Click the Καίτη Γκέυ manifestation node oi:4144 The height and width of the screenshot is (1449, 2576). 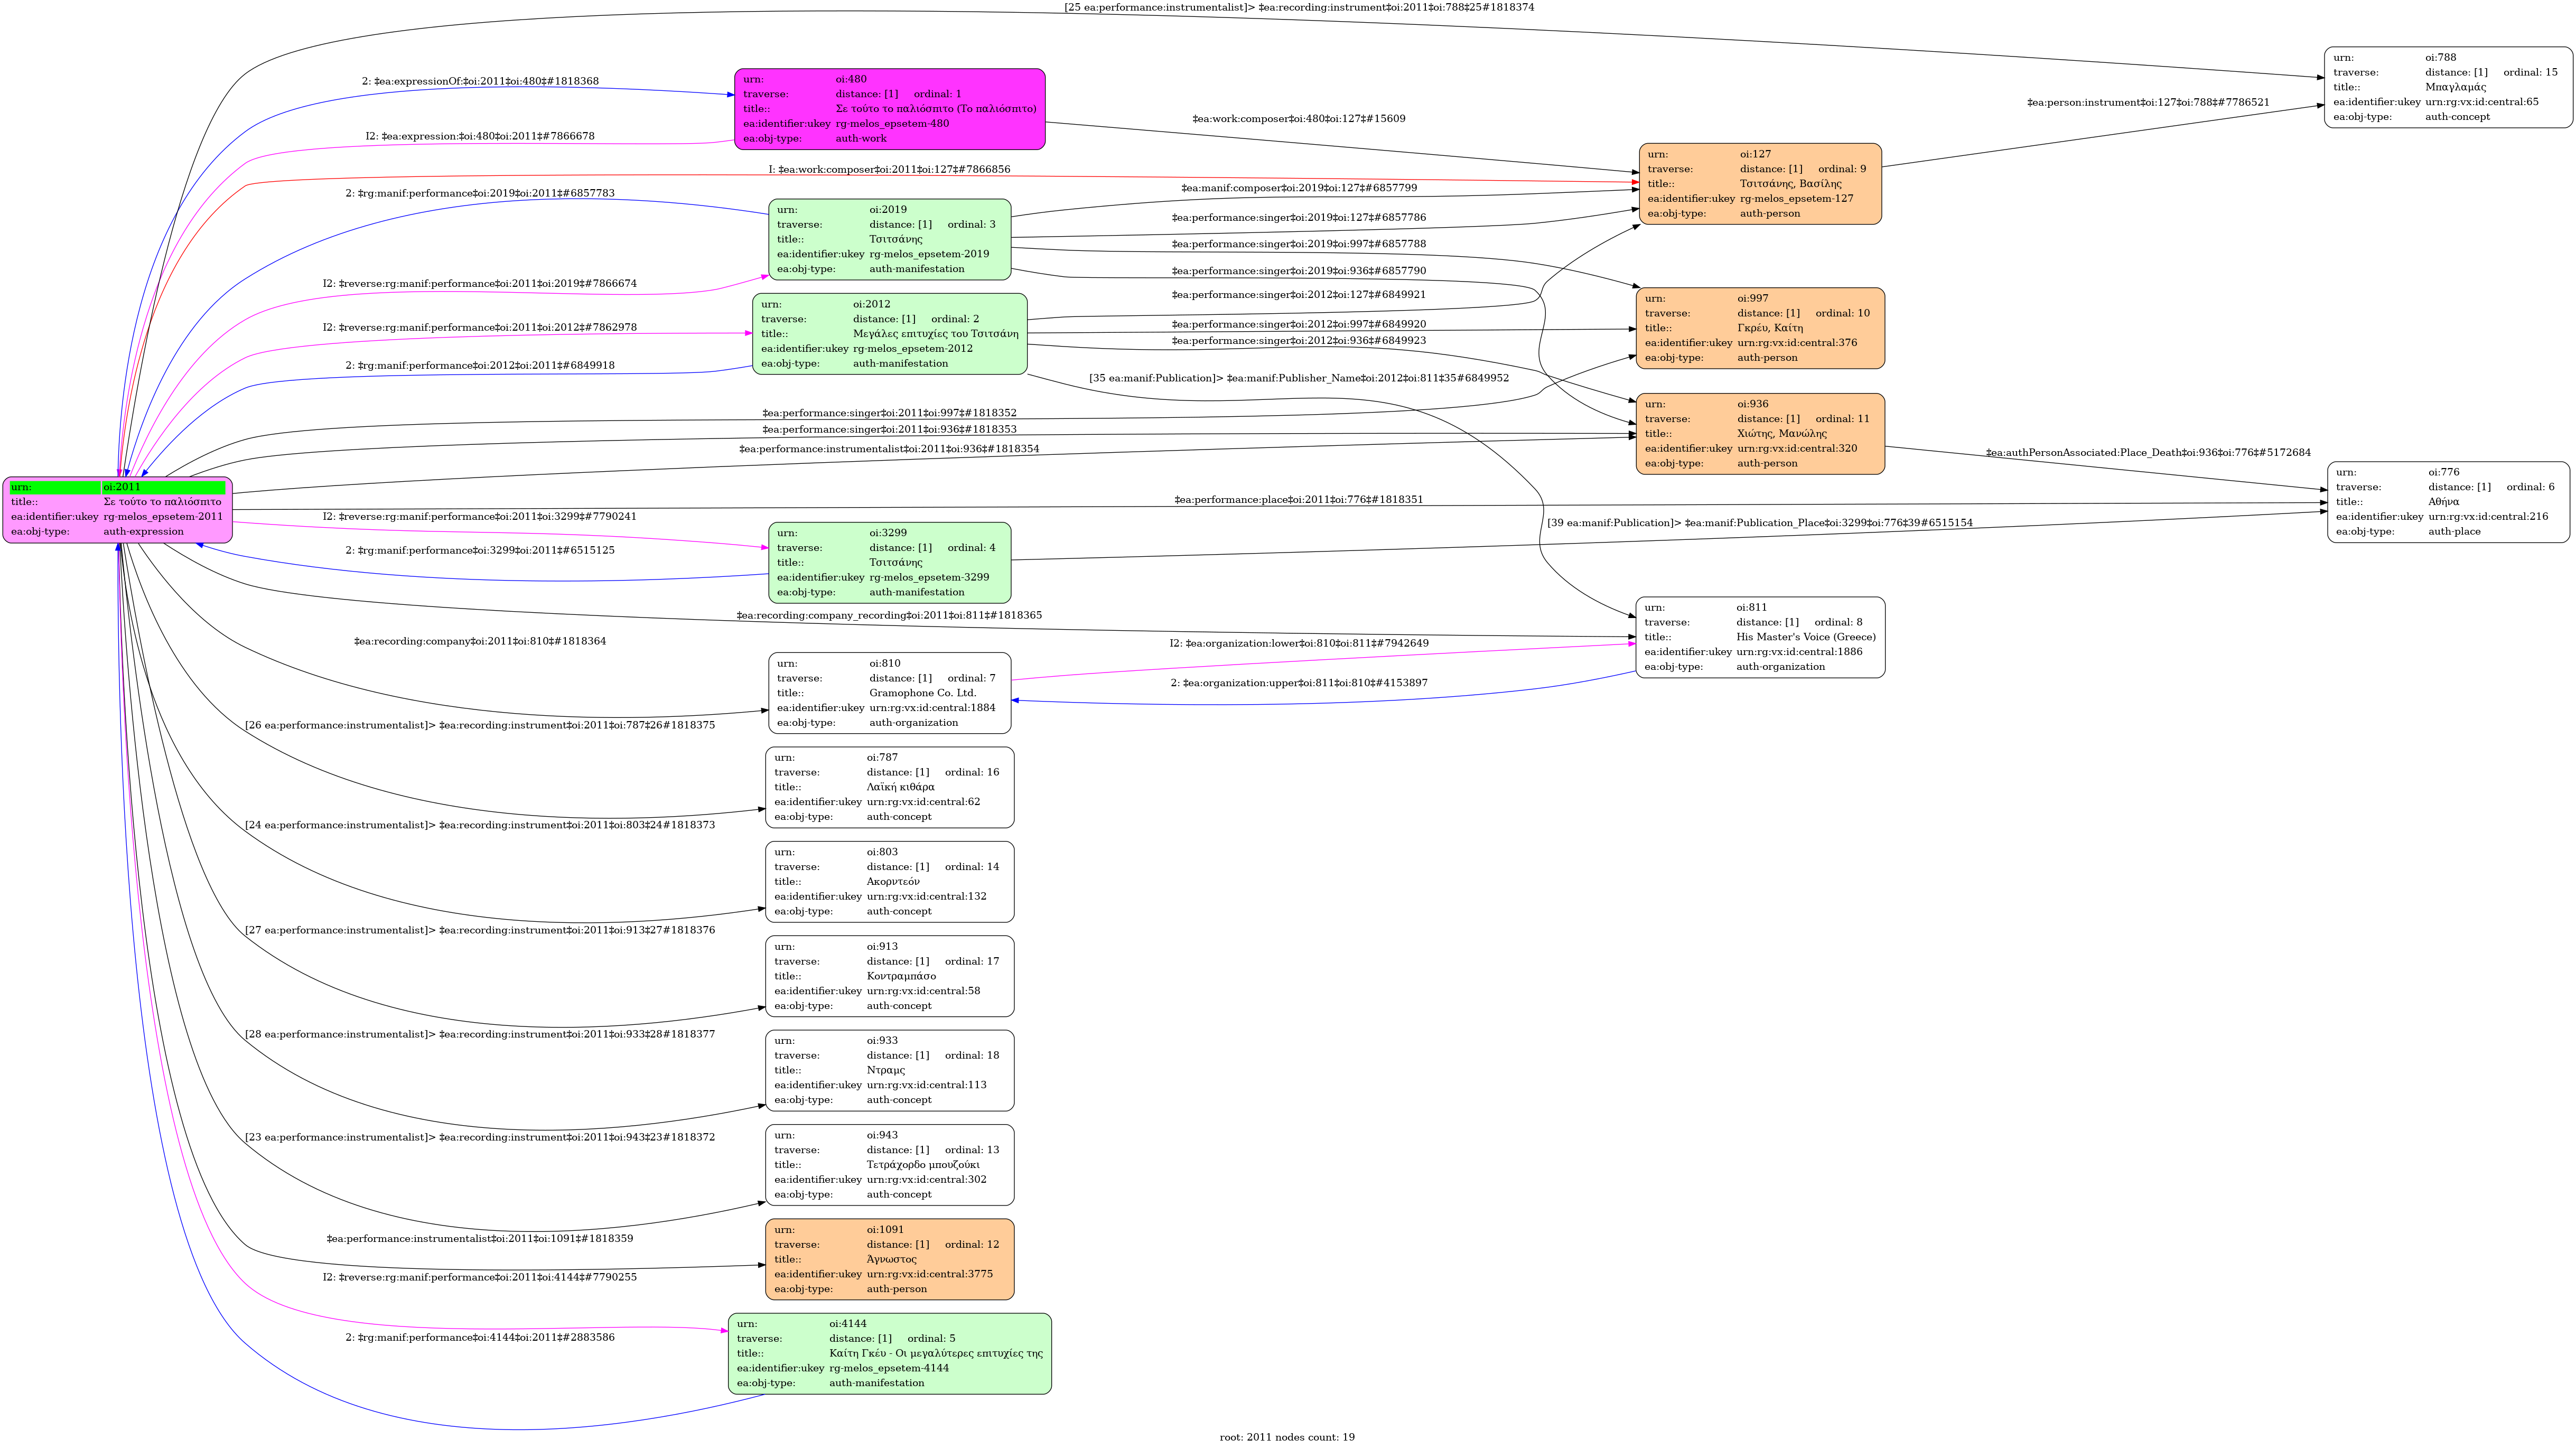[889, 1354]
